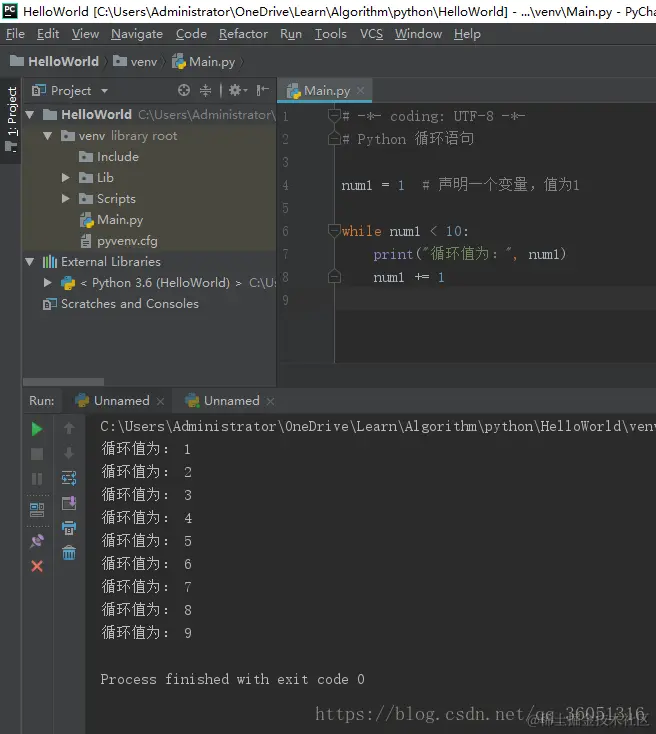
Task: Select pyvenv.cfg file in tree
Action: [x=119, y=241]
